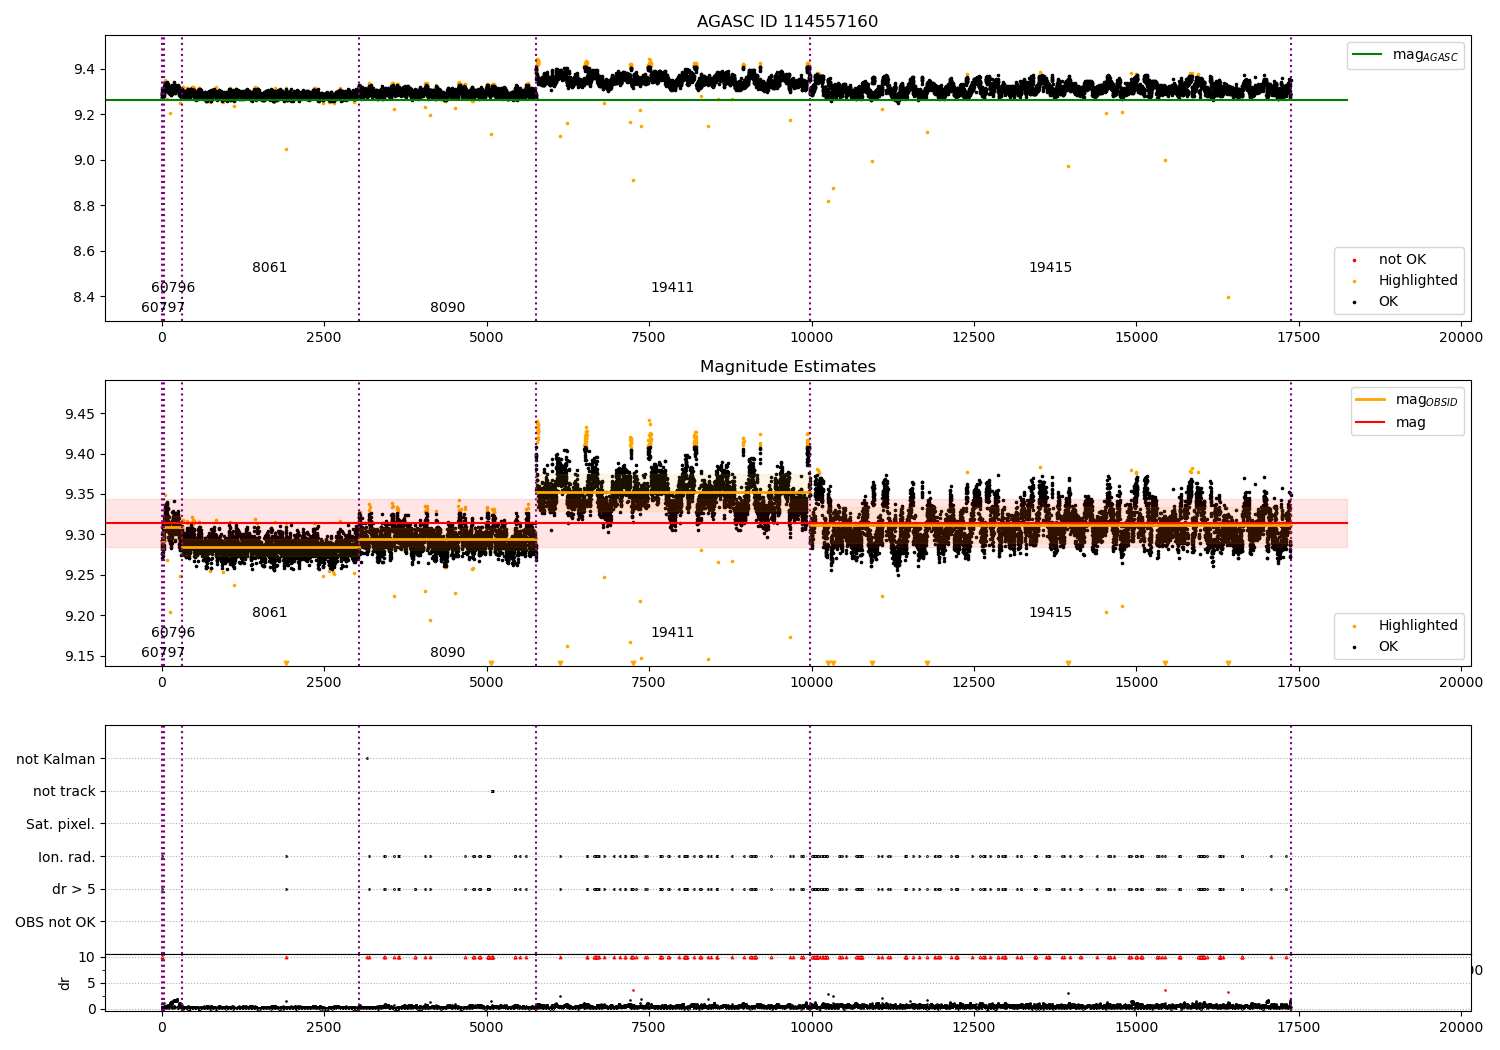
Task: Click 'OK' legend entry in Magnitude Estimates plot
Action: pyautogui.click(x=1388, y=647)
